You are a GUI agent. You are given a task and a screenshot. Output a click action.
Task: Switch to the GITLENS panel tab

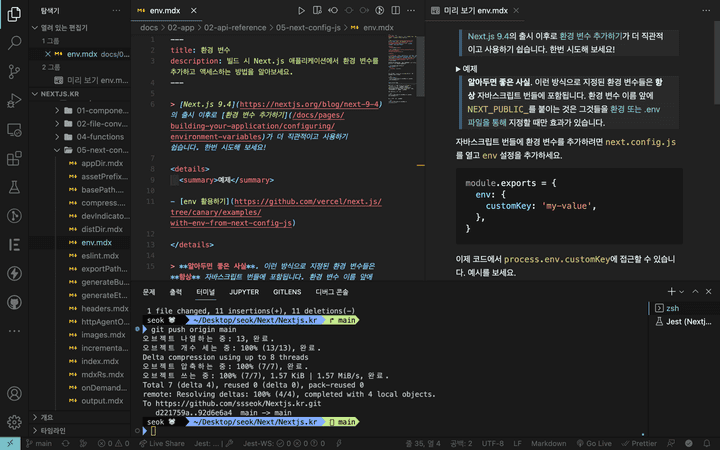[287, 292]
